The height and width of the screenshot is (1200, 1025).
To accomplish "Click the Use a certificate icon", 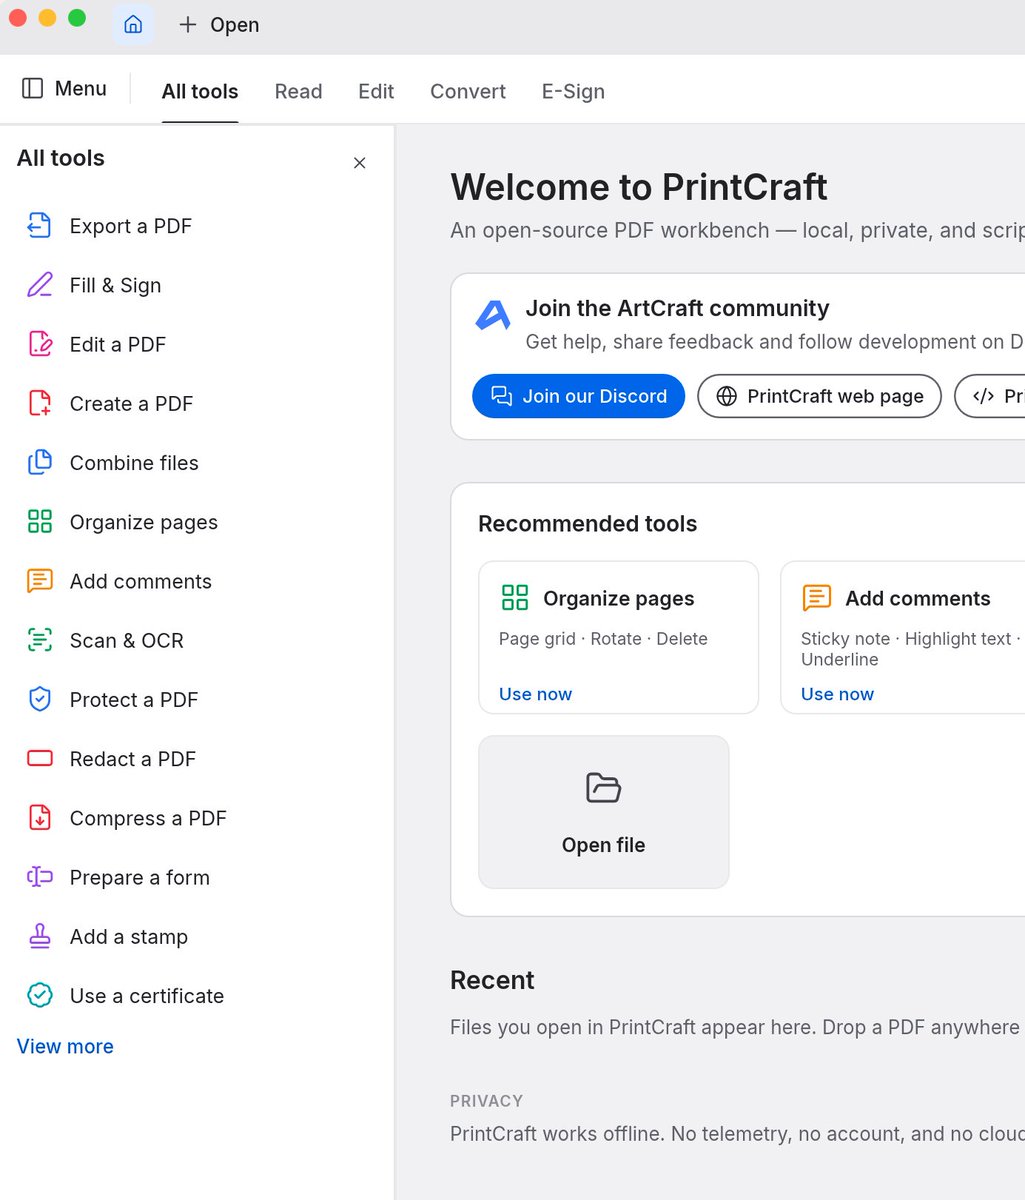I will (x=39, y=996).
